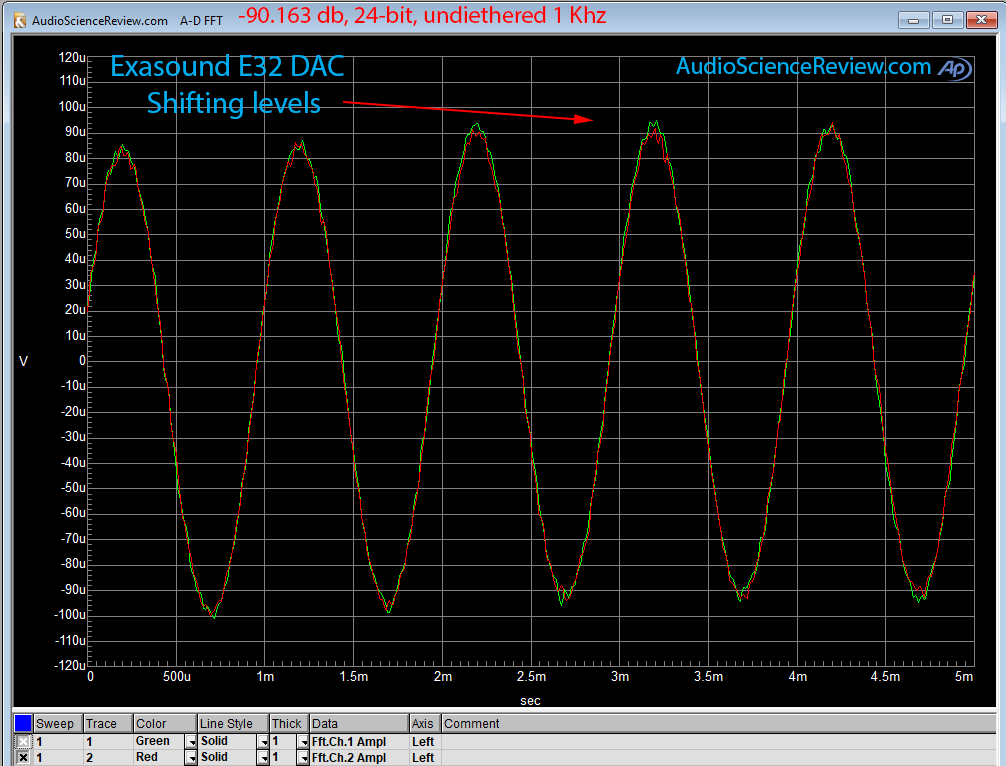
Task: Click the 5m label on the X axis
Action: click(x=964, y=676)
